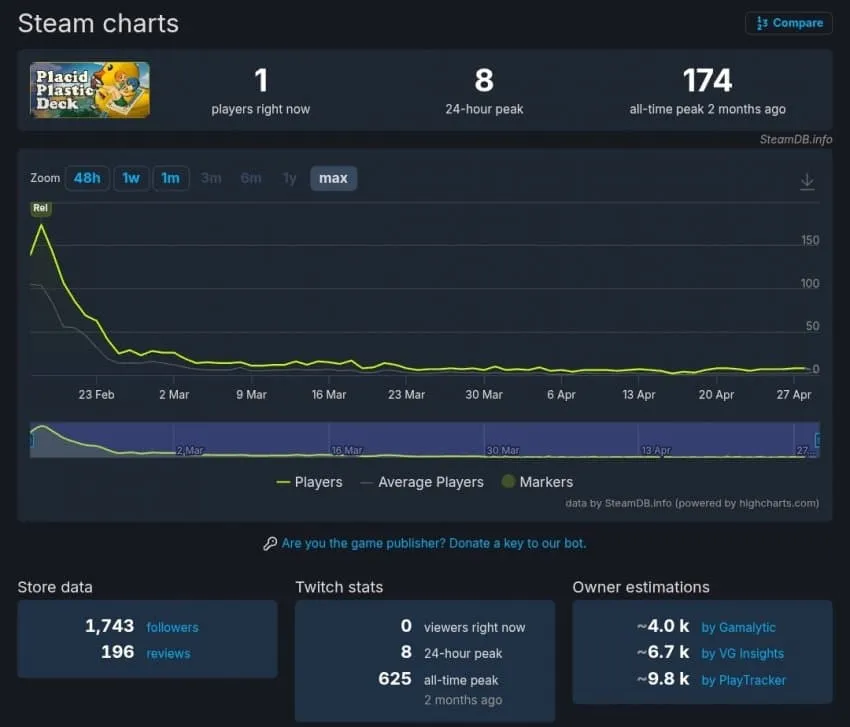850x727 pixels.
Task: Click the Rel release marker on chart
Action: 41,208
